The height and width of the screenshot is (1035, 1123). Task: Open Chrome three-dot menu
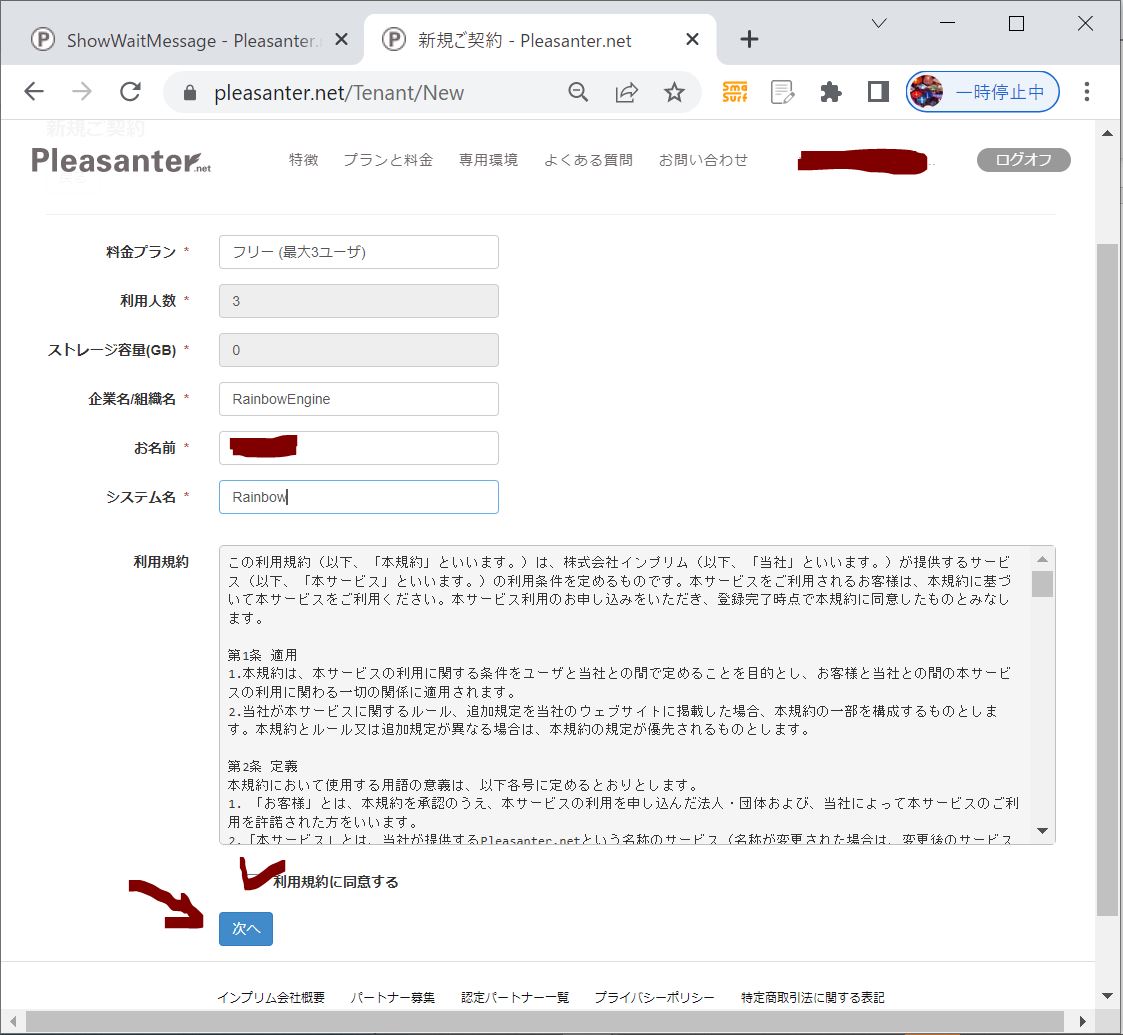(1086, 92)
